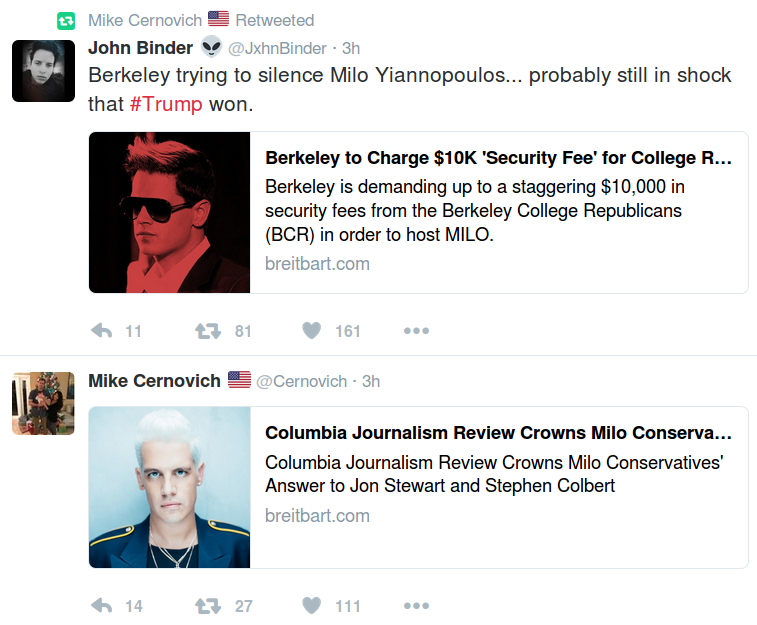Screen dimensions: 757x625
Task: Click the #Trump hashtag
Action: click(x=166, y=104)
